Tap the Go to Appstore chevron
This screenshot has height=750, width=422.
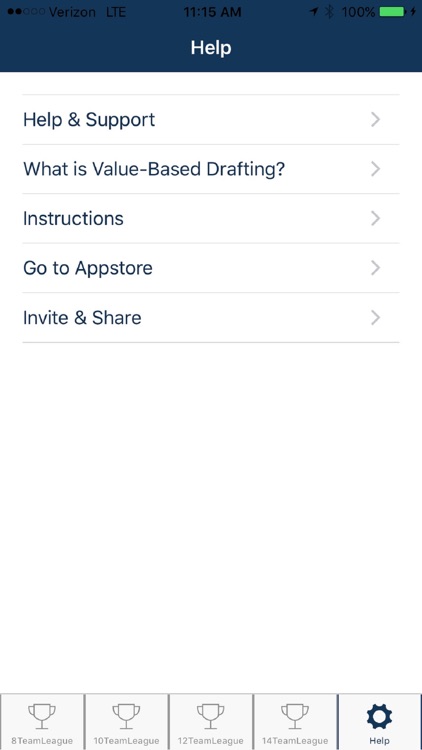click(x=376, y=268)
